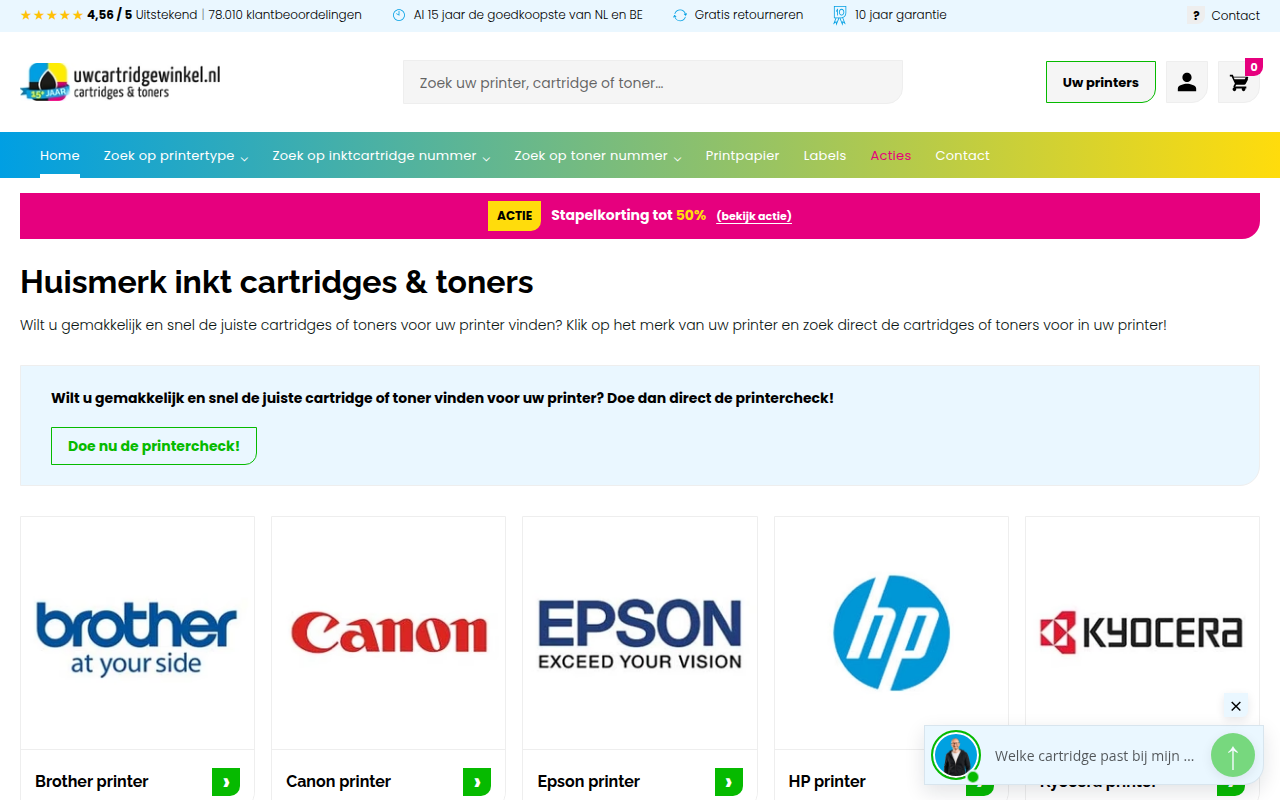The image size is (1280, 800).
Task: Expand Zoek op inktcartridge nummer menu
Action: (381, 155)
